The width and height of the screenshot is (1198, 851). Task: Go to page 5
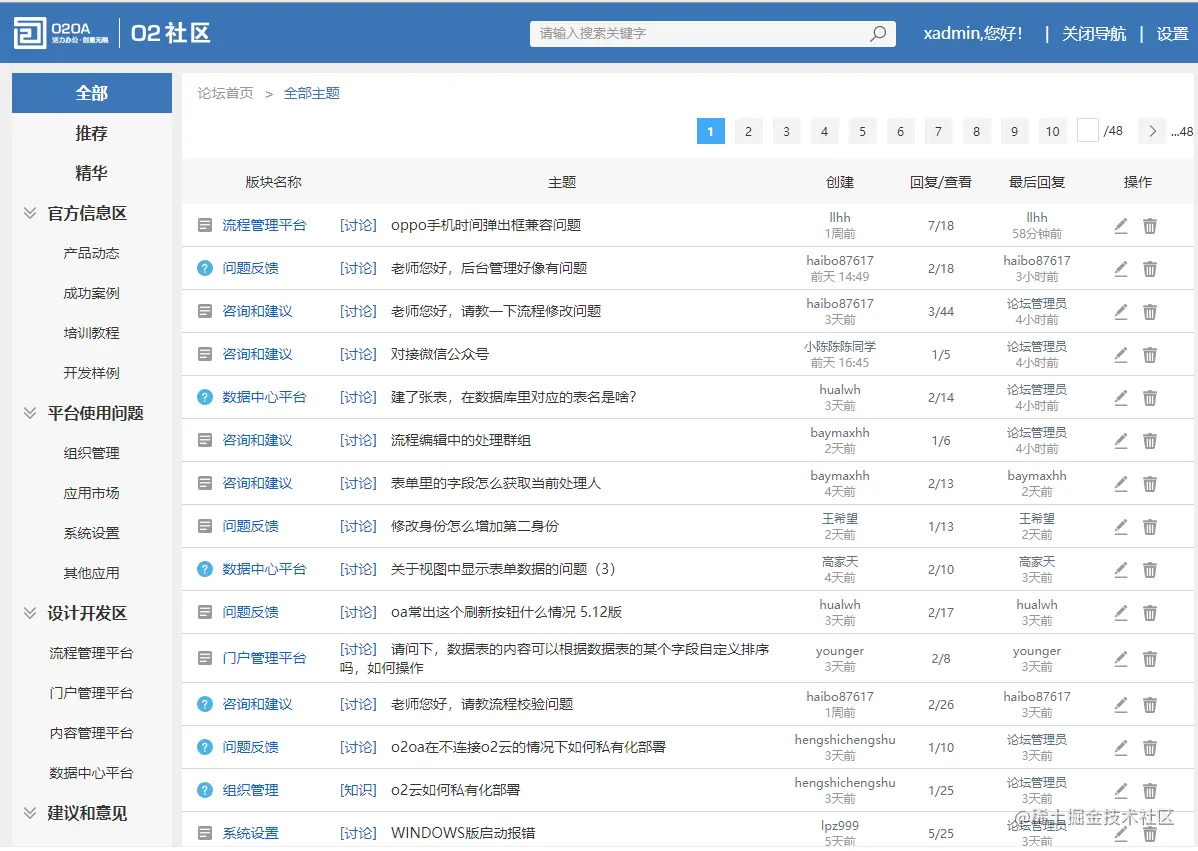click(x=862, y=131)
